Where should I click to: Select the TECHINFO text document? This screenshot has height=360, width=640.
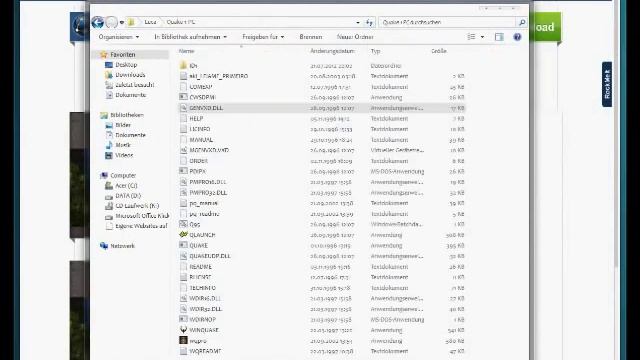pos(203,288)
